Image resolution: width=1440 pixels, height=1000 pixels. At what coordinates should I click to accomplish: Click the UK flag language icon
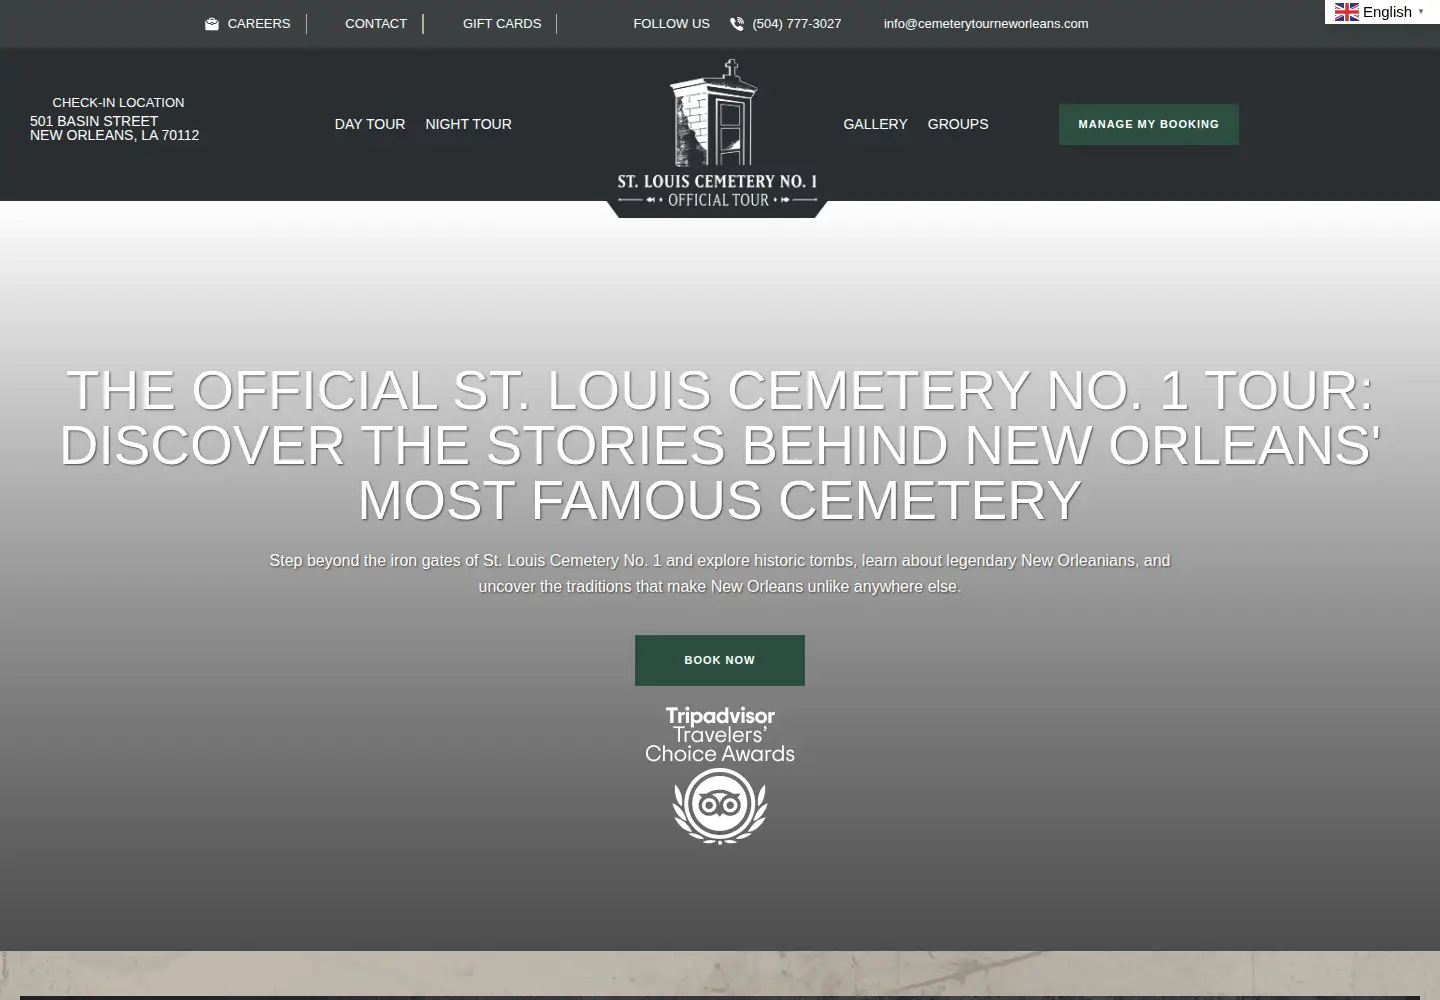click(1346, 12)
